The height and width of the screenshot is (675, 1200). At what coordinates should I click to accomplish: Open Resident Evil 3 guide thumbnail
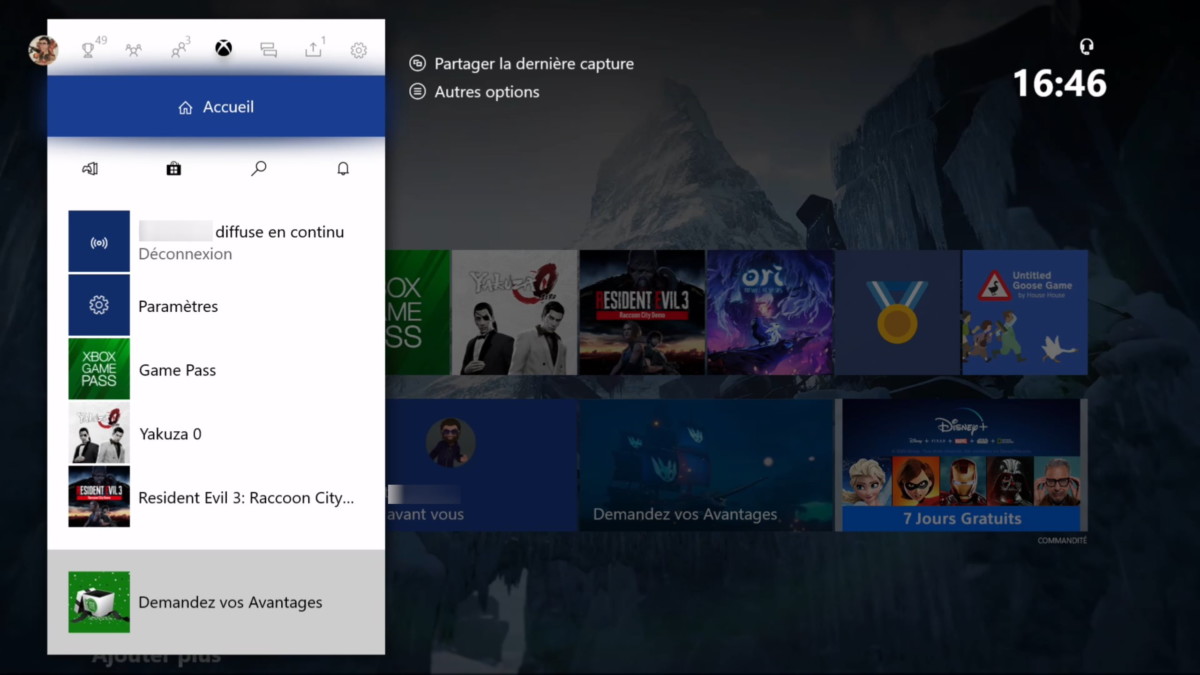[x=99, y=497]
